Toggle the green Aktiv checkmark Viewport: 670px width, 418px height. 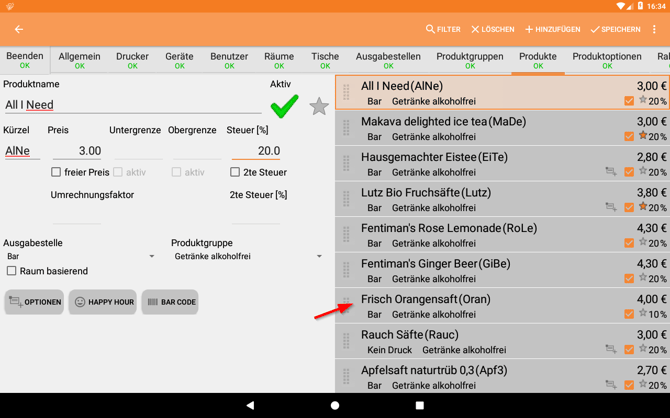click(284, 105)
